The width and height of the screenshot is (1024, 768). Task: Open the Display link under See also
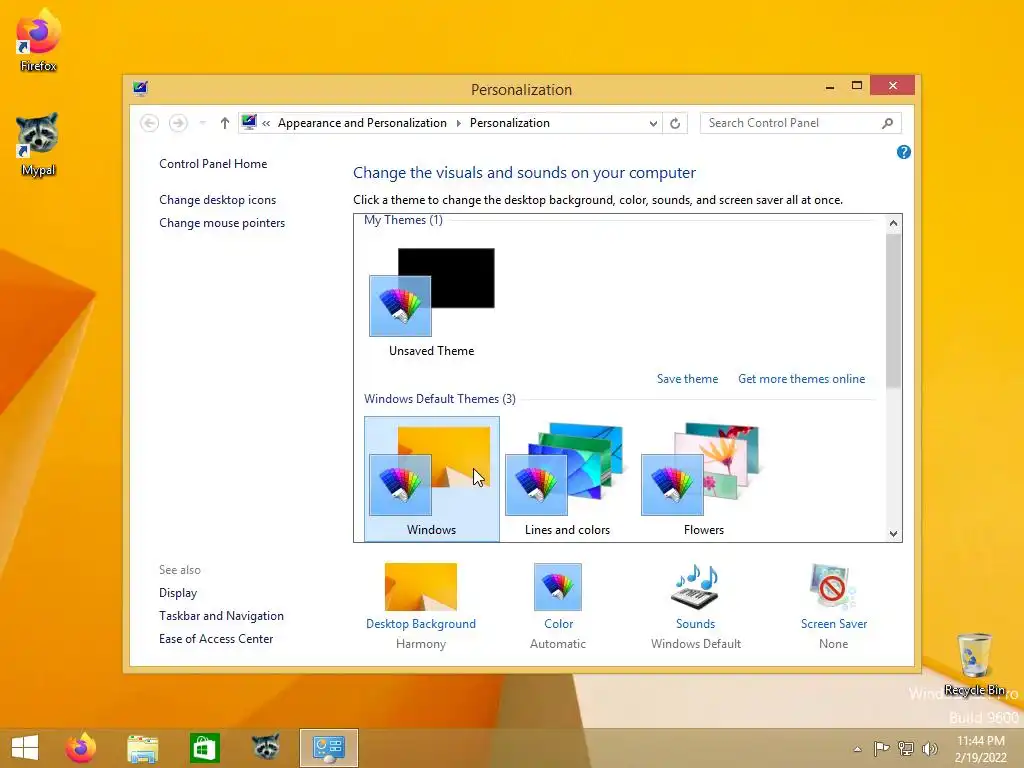178,593
